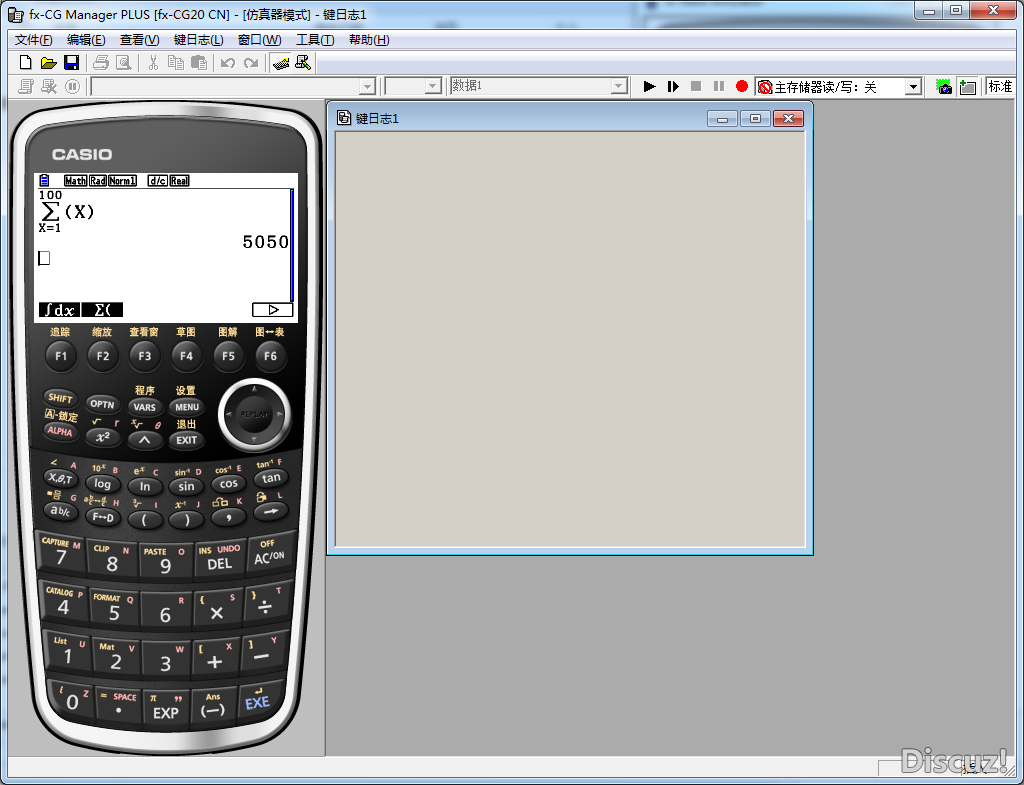The image size is (1024, 785).
Task: Expand the main memory read/write dropdown
Action: pos(913,86)
